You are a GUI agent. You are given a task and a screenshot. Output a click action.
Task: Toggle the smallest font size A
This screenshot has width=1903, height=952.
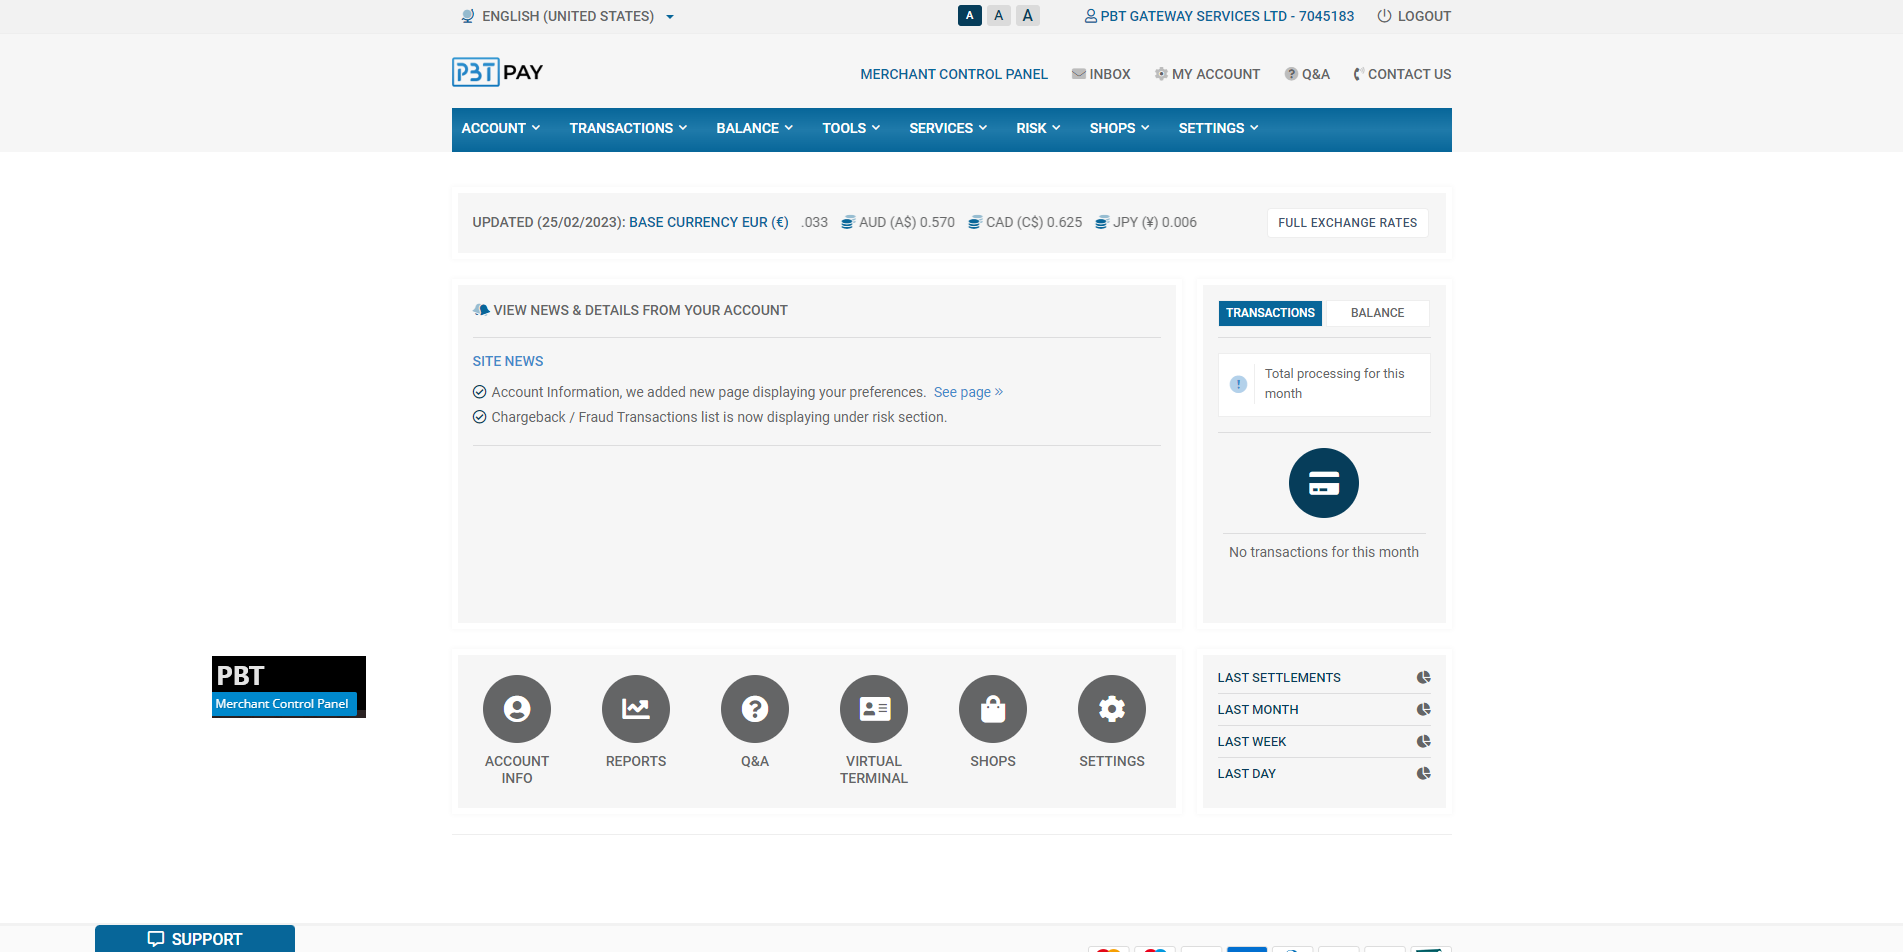(x=968, y=15)
